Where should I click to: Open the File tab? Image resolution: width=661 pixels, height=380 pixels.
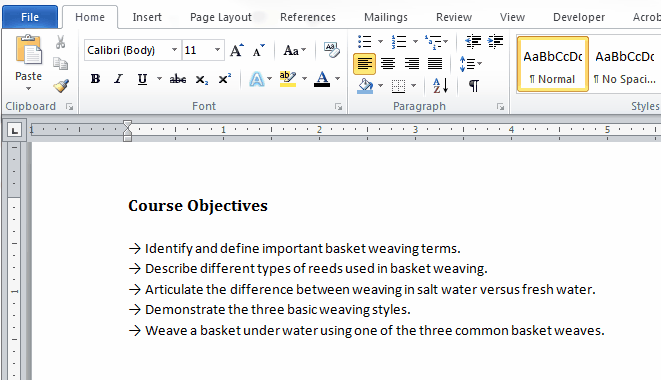[30, 17]
